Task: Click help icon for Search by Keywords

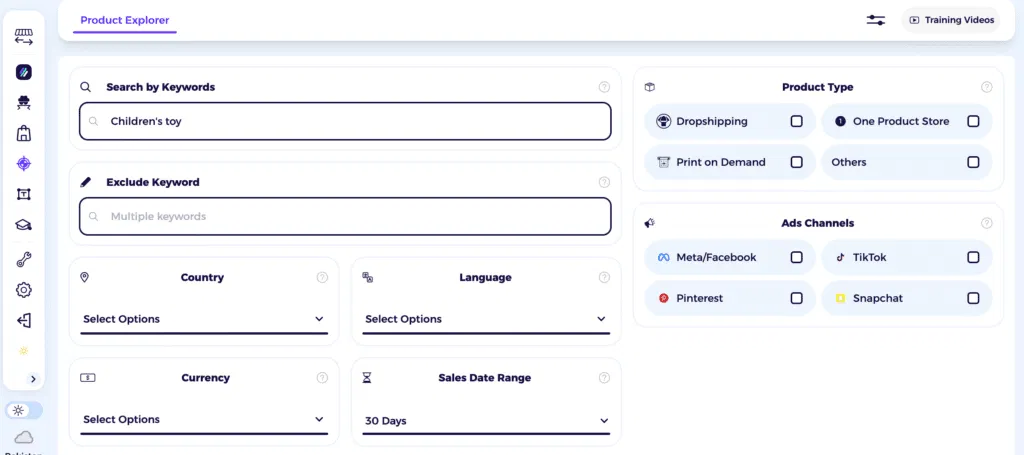Action: pos(604,87)
